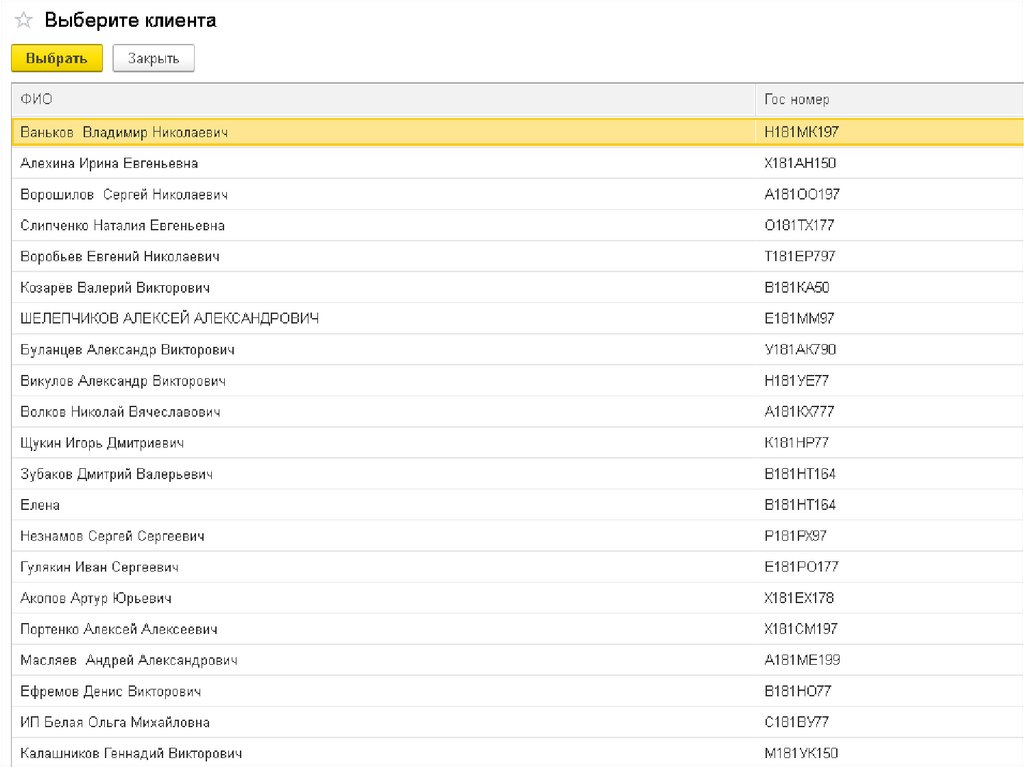Select the Ворошилов Сергей Николаевич row
Image resolution: width=1024 pixels, height=767 pixels.
point(125,194)
